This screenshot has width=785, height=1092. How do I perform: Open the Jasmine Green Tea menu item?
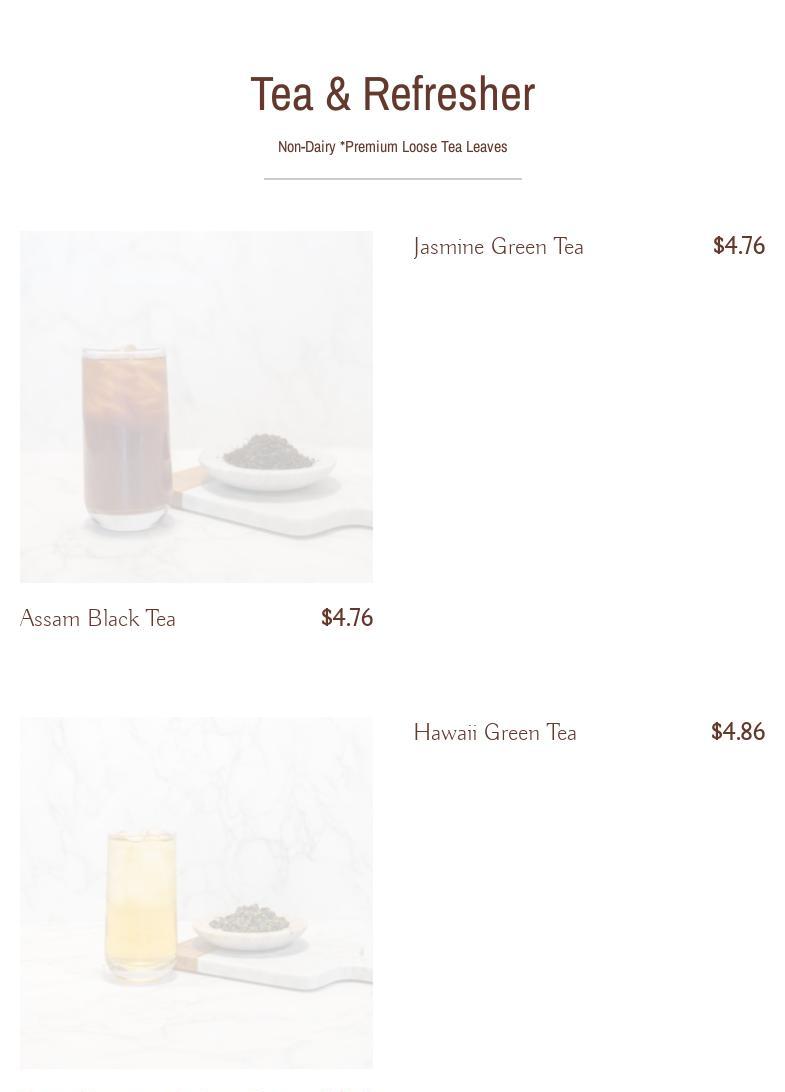498,247
